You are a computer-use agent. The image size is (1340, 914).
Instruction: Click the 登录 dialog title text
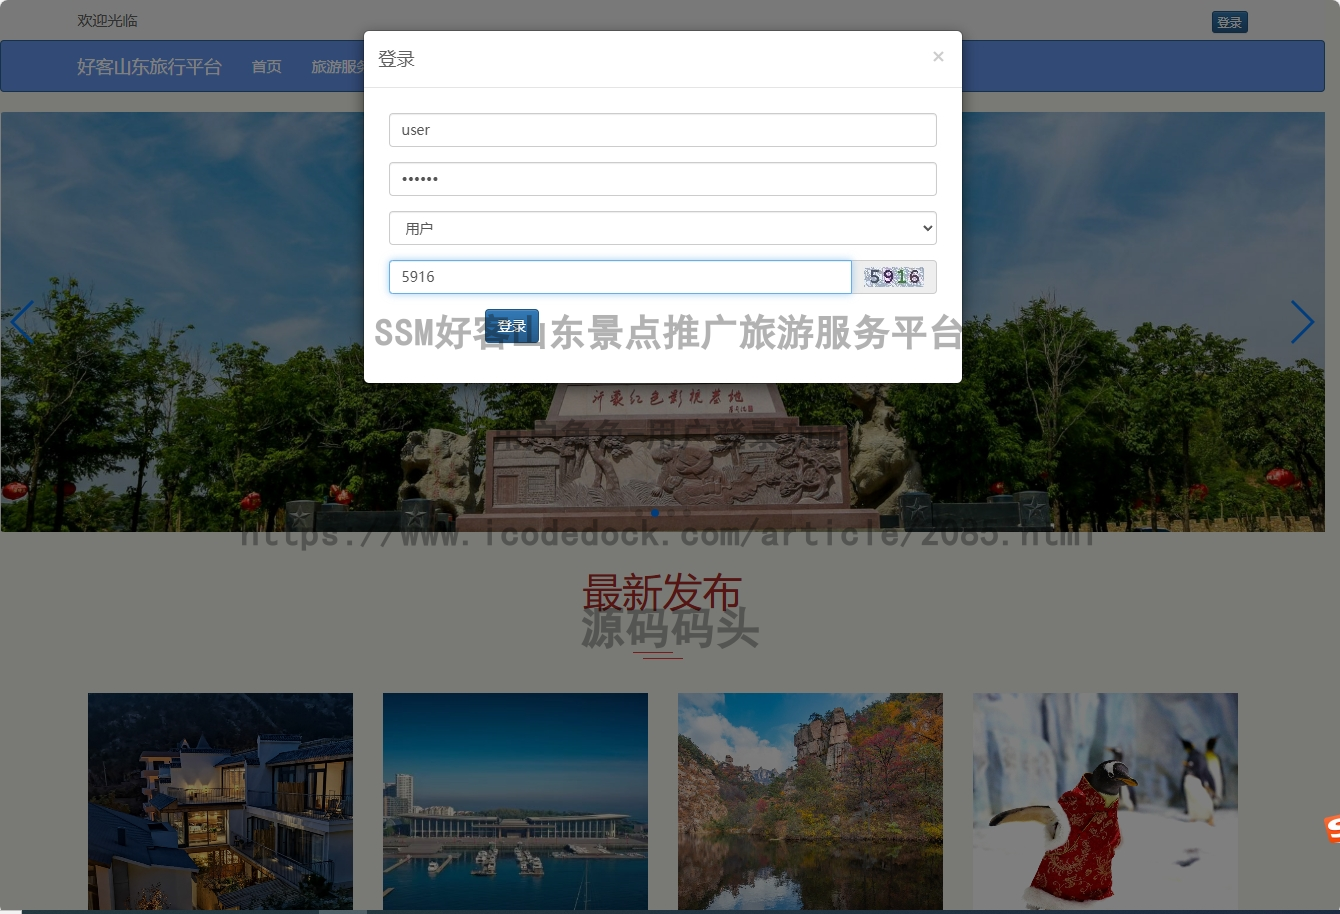tap(396, 59)
